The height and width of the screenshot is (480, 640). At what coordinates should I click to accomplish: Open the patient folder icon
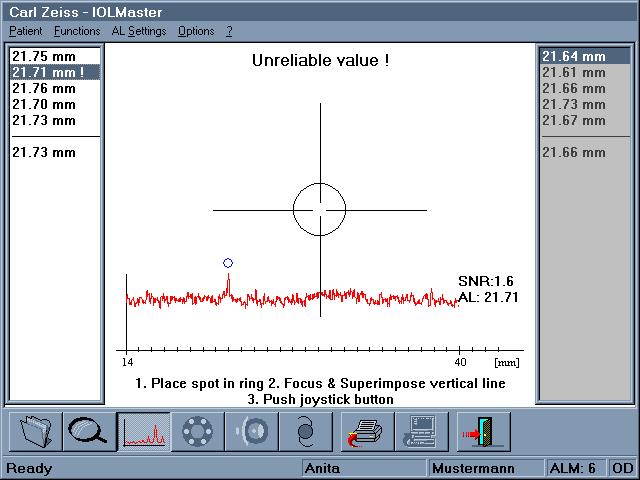pyautogui.click(x=35, y=432)
